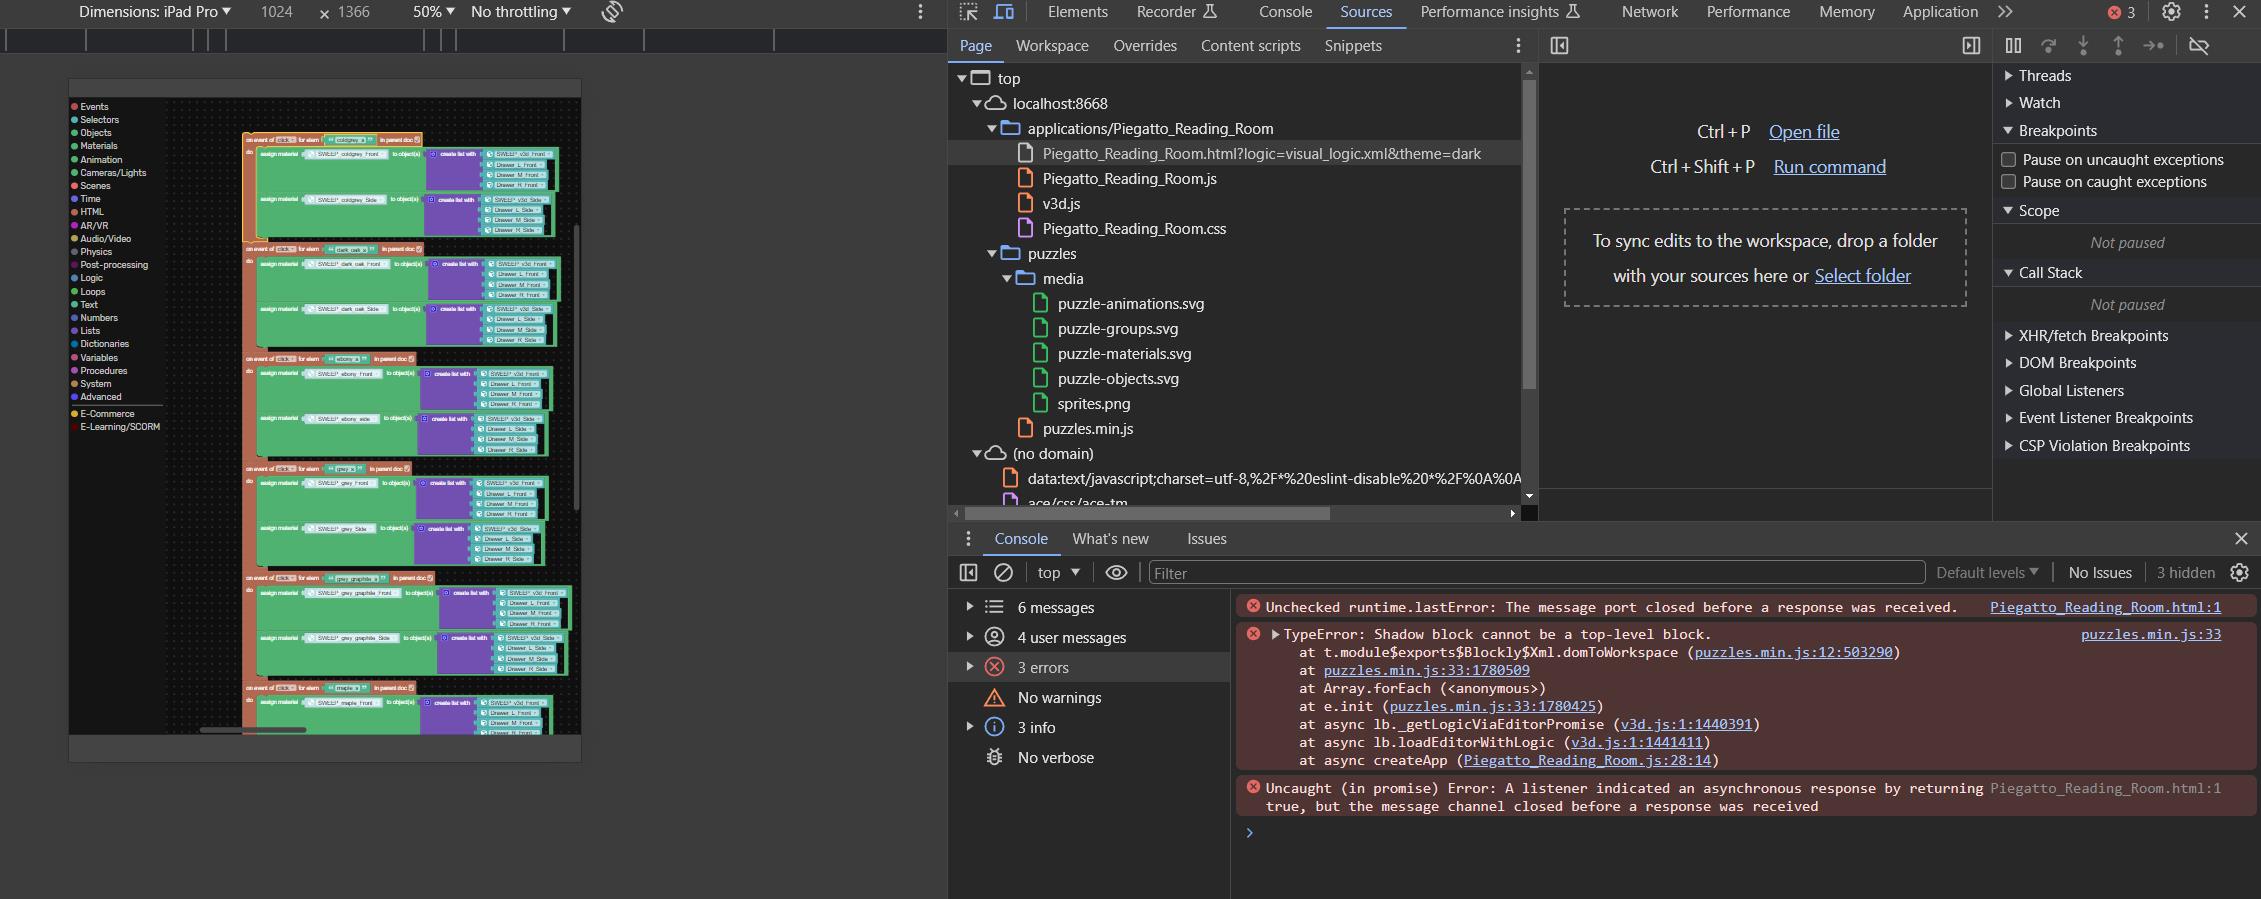Create a live expression with eye icon
This screenshot has height=899, width=2261.
(x=1116, y=573)
